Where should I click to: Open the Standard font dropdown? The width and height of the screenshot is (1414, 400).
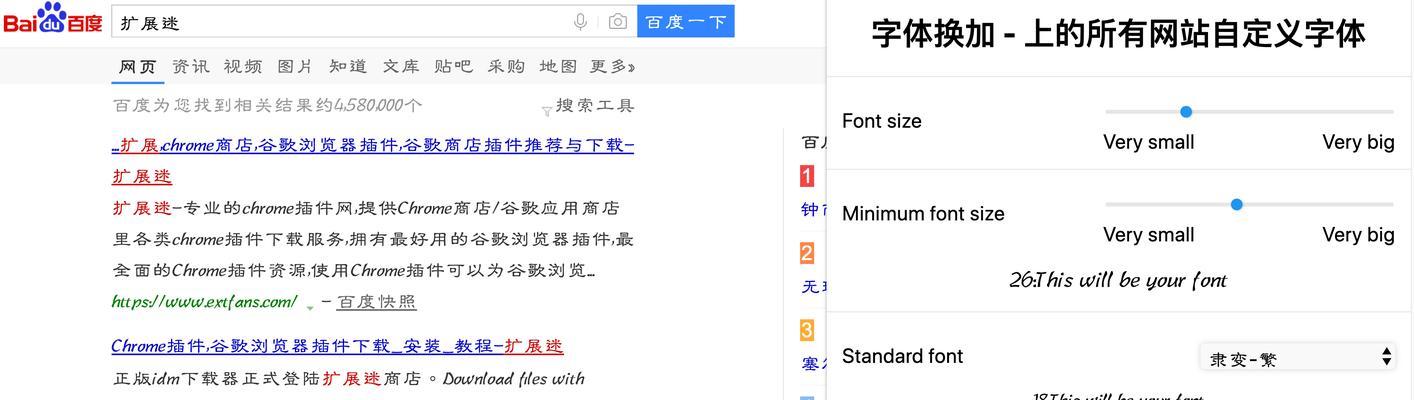(x=1298, y=357)
